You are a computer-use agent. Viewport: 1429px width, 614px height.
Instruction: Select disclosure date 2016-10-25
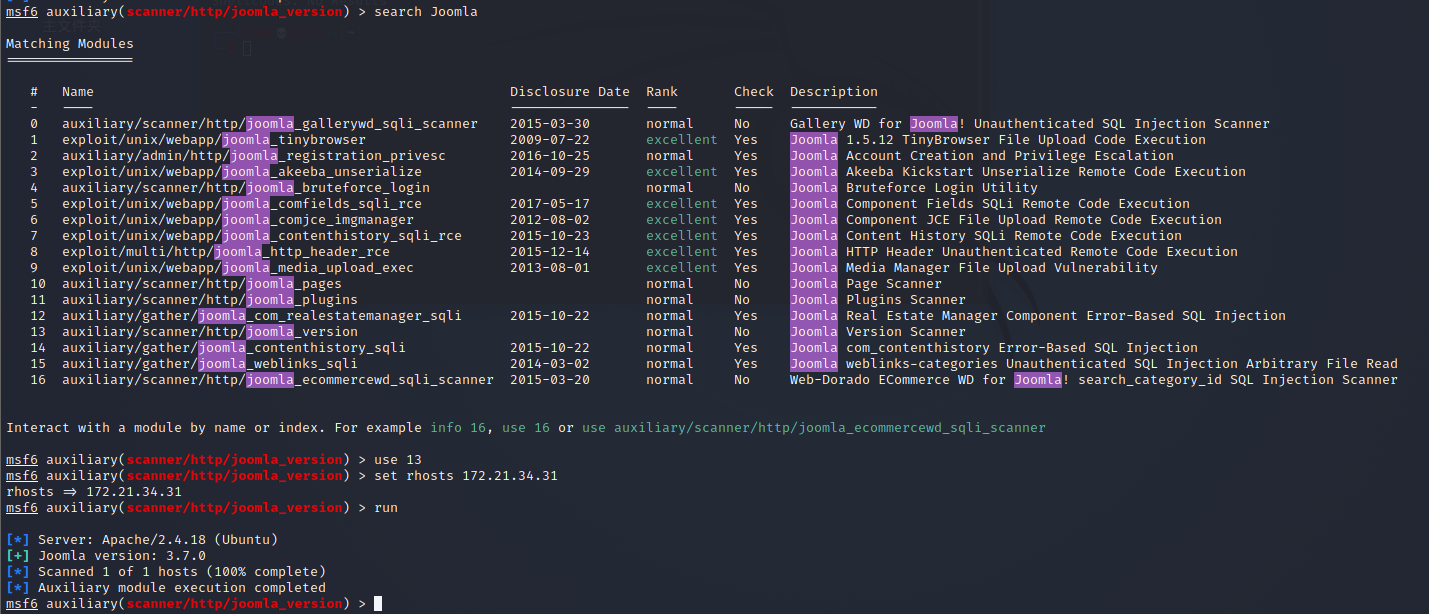550,156
